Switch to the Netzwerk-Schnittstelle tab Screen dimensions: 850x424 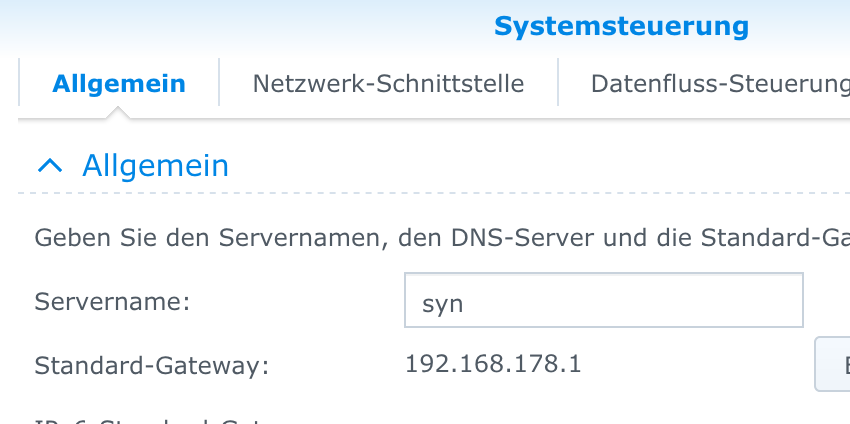tap(388, 83)
